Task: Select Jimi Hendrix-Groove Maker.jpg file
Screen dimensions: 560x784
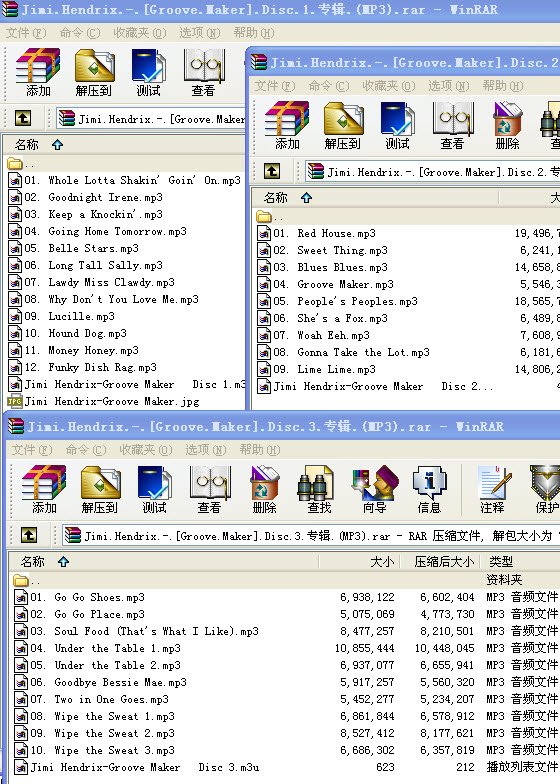Action: coord(104,402)
